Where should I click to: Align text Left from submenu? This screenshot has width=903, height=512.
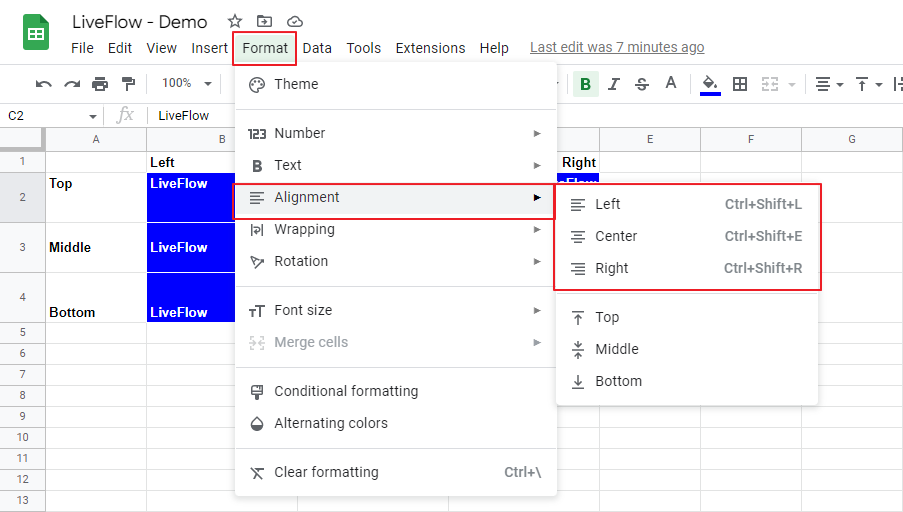[x=687, y=204]
